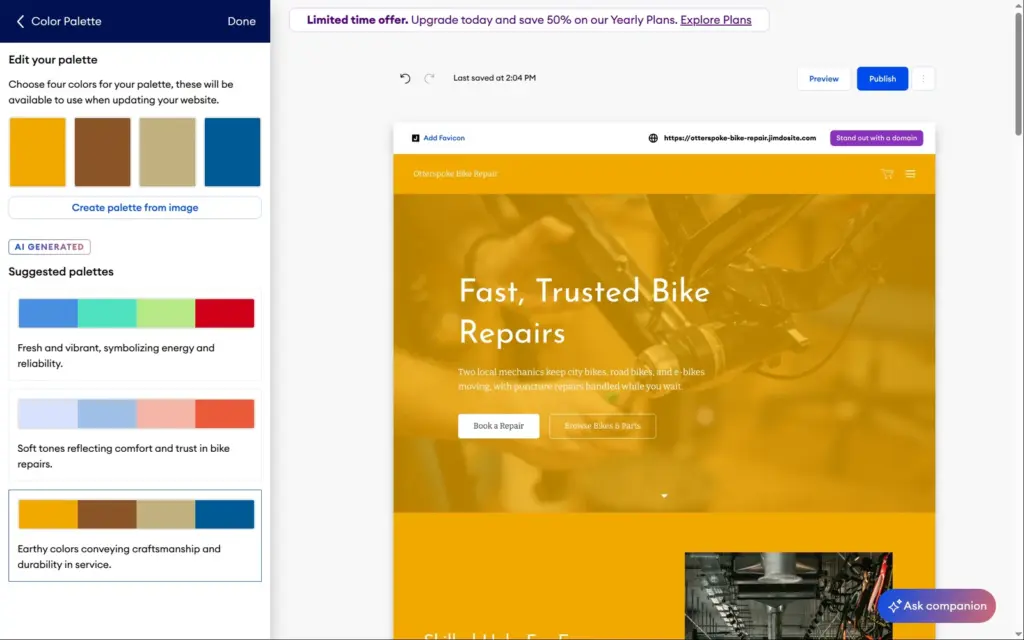Click the undo arrow icon
1024x640 pixels.
coord(405,78)
